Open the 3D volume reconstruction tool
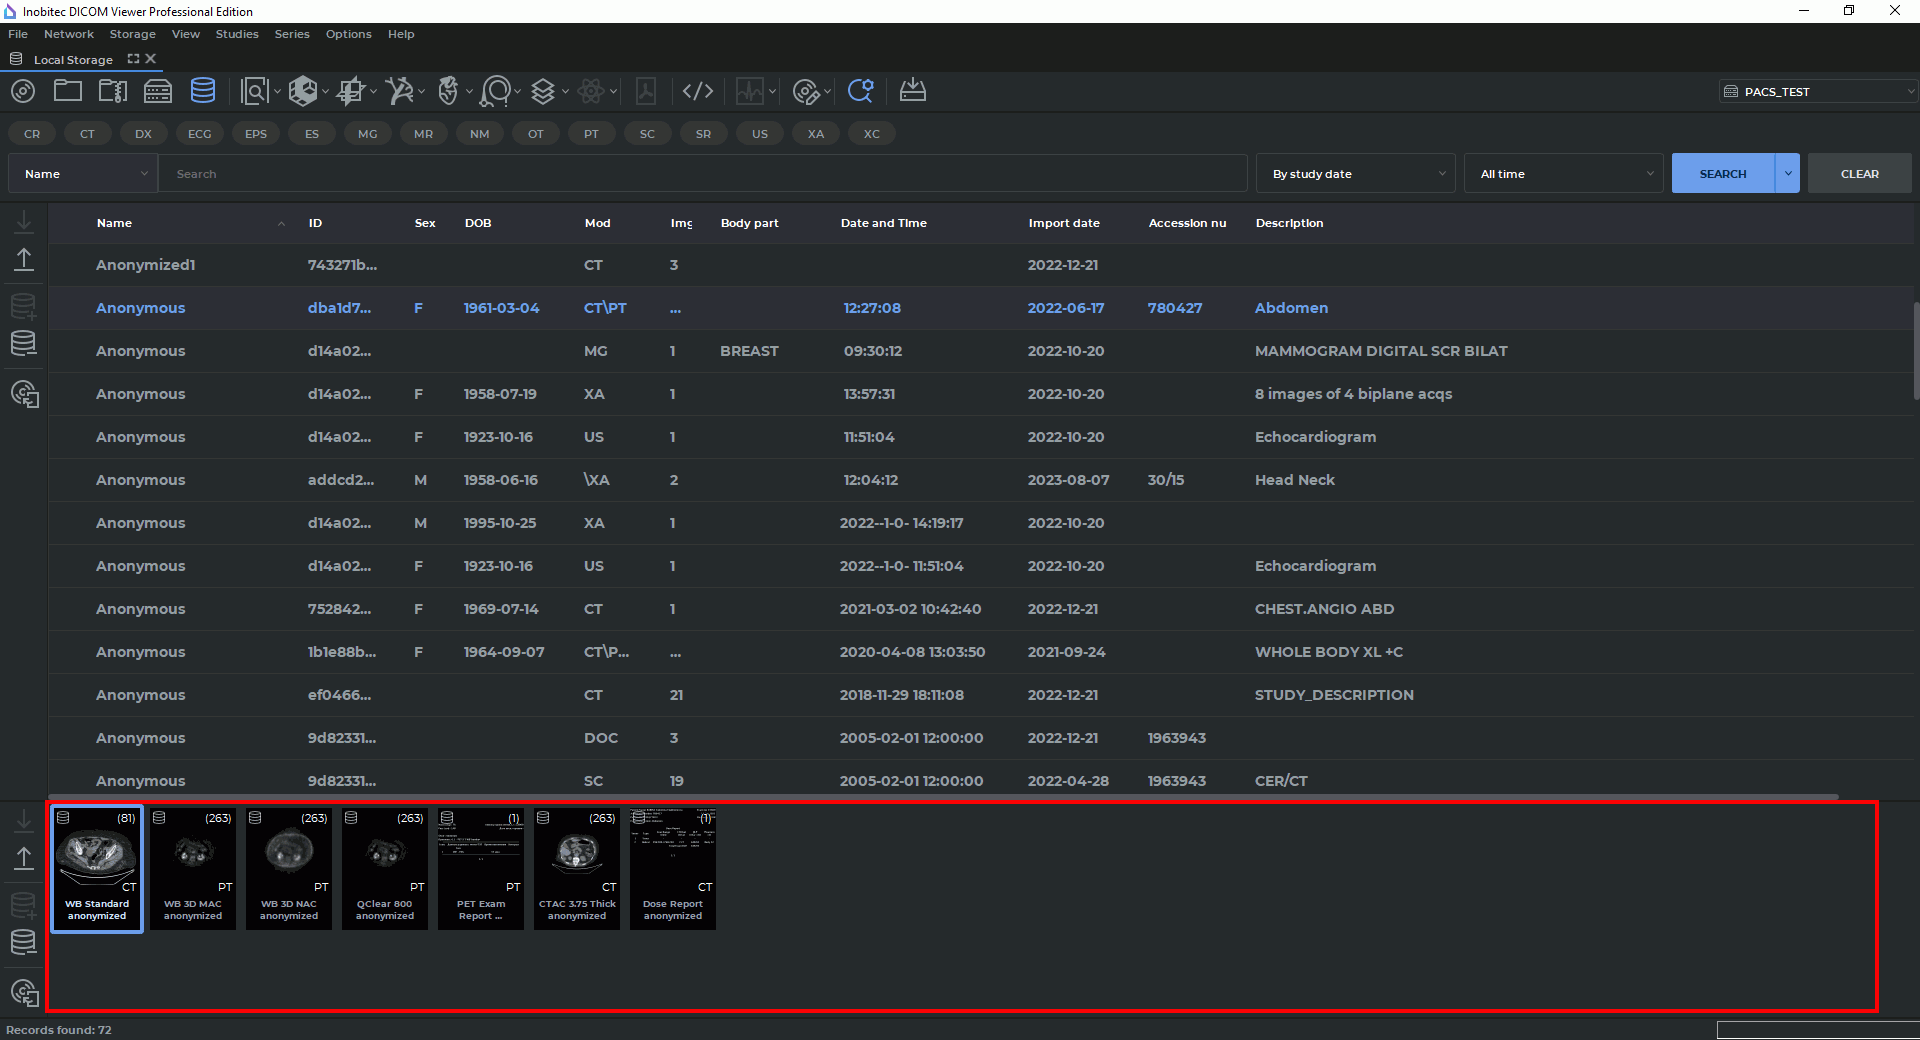 [x=302, y=92]
